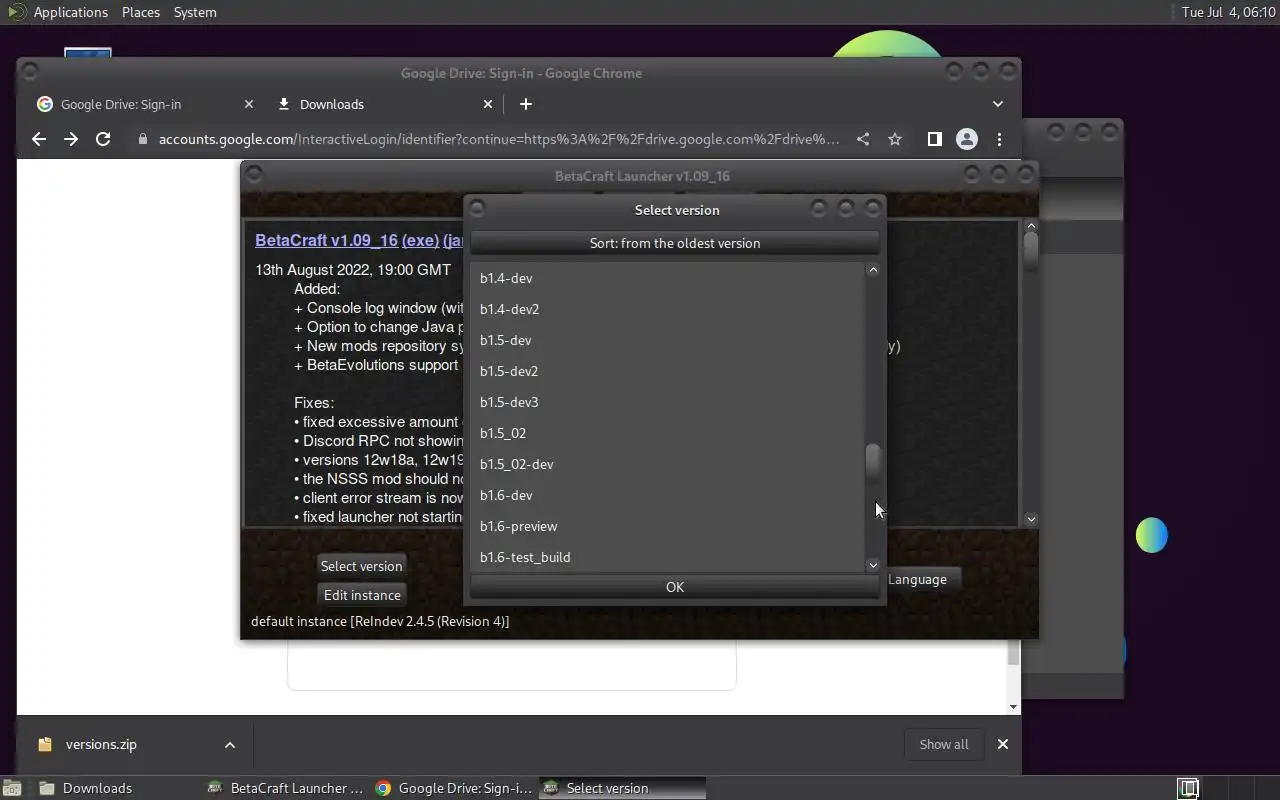Select version b1.6-dev in list

pos(667,495)
